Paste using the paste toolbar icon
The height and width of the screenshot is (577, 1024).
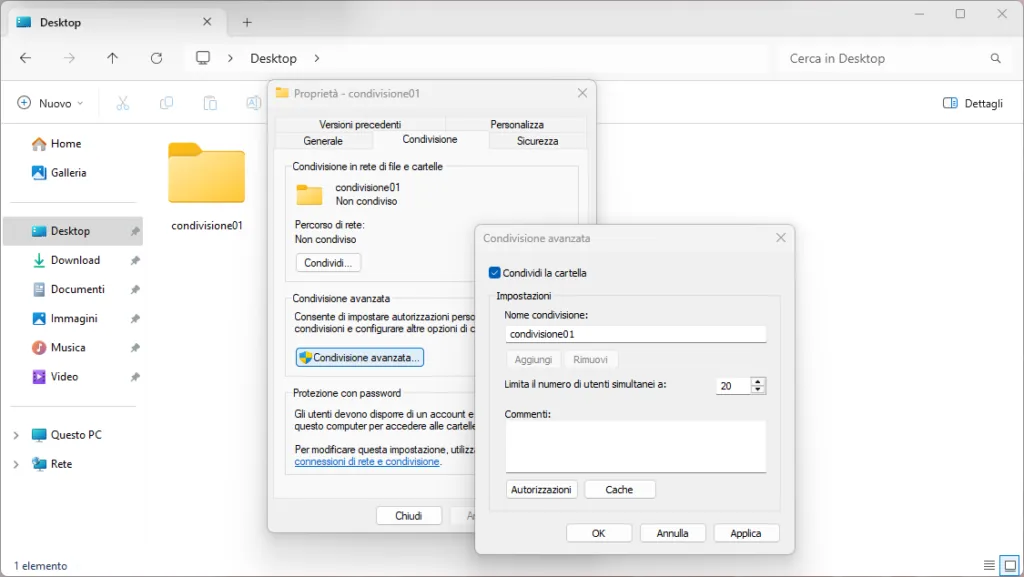(x=209, y=103)
